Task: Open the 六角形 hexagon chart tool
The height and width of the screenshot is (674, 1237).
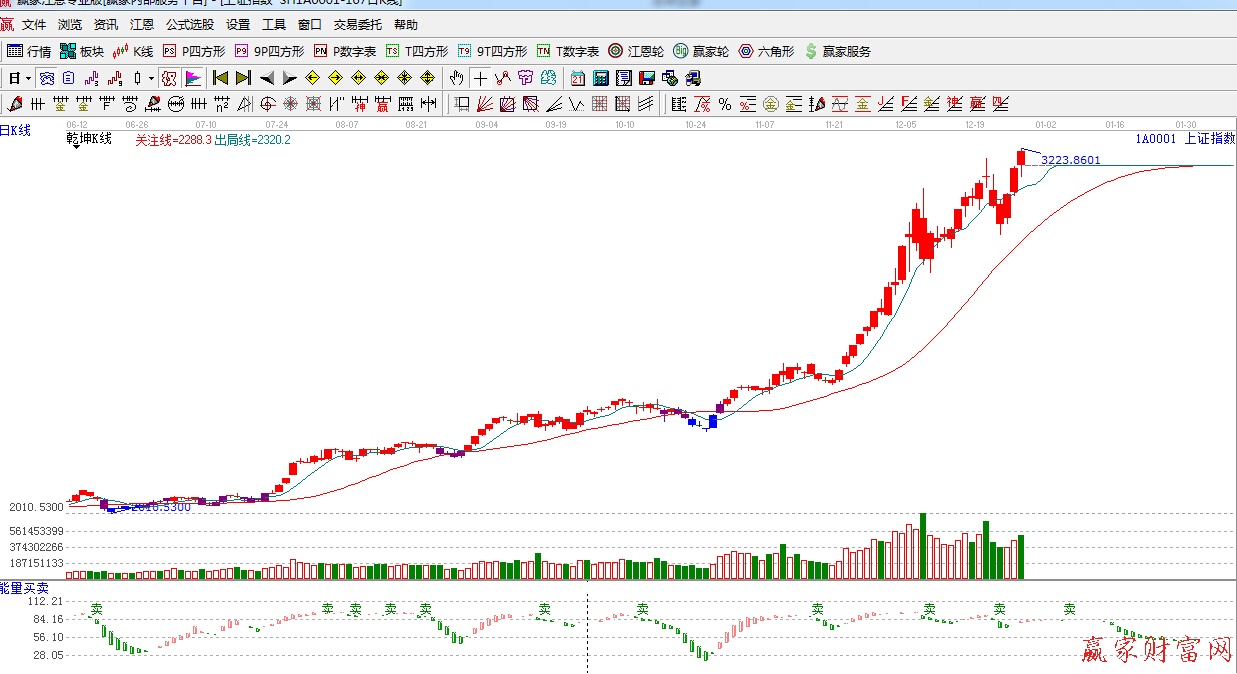Action: point(766,51)
